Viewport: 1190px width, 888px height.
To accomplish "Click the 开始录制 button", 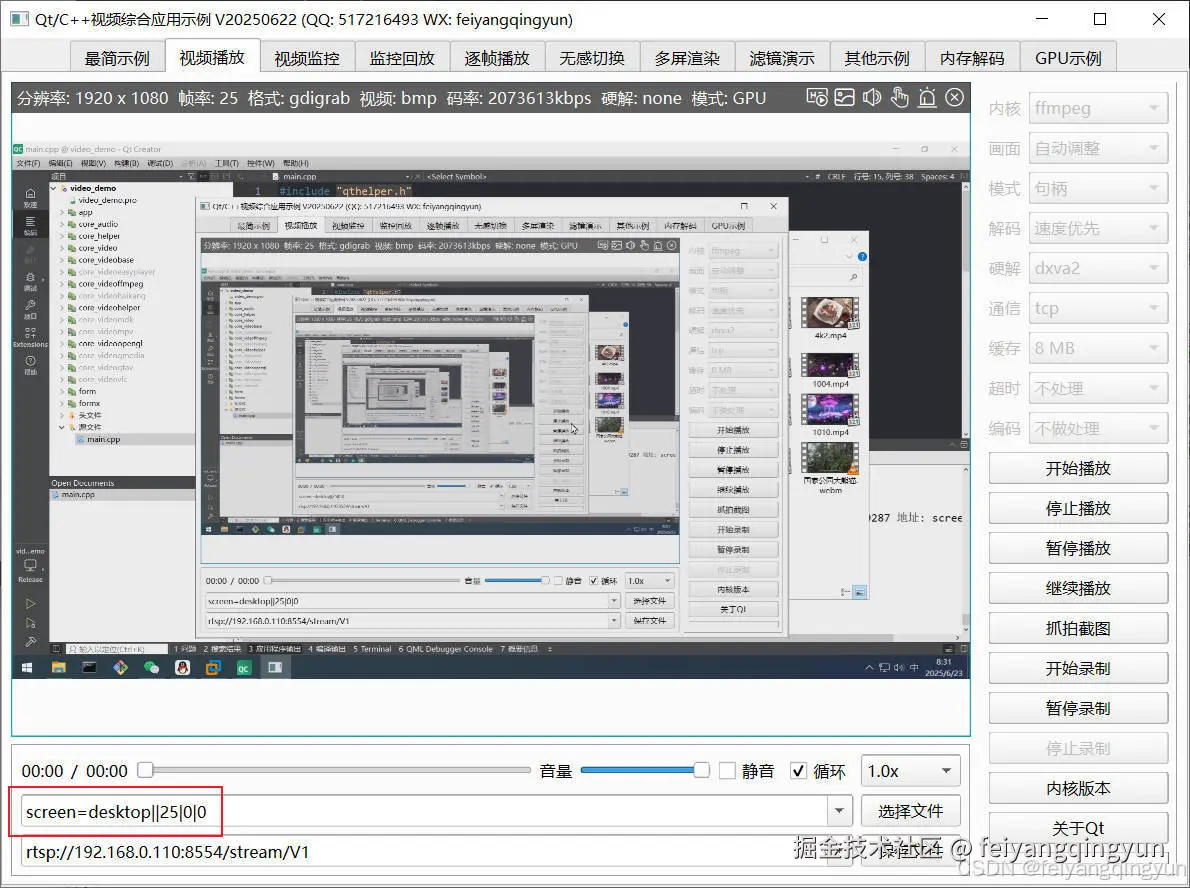I will click(x=1078, y=669).
